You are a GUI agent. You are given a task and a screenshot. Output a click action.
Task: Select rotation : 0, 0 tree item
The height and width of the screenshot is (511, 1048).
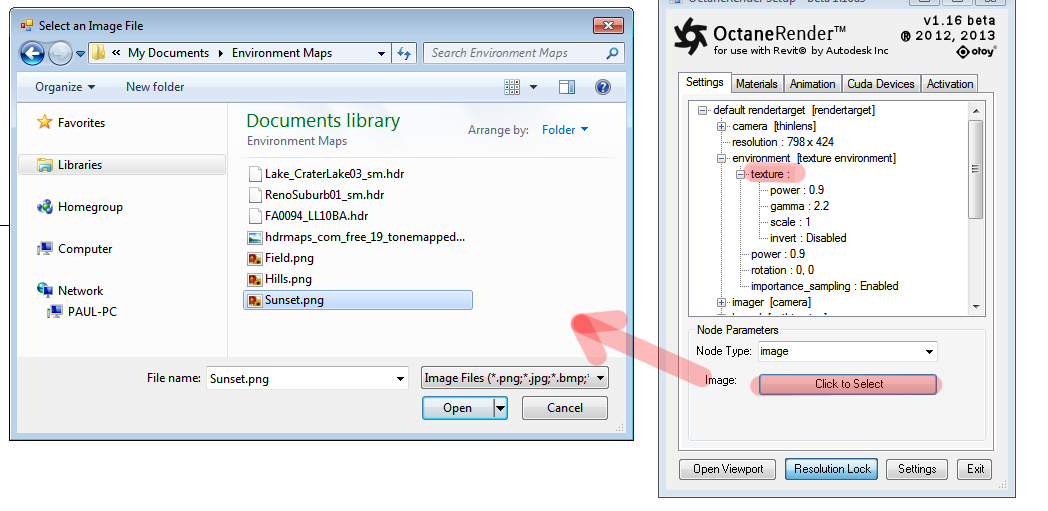pyautogui.click(x=782, y=271)
